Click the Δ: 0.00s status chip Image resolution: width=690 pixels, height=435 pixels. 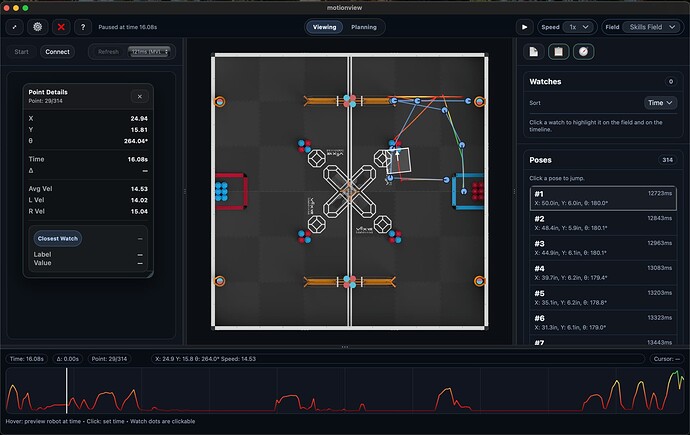tap(68, 359)
